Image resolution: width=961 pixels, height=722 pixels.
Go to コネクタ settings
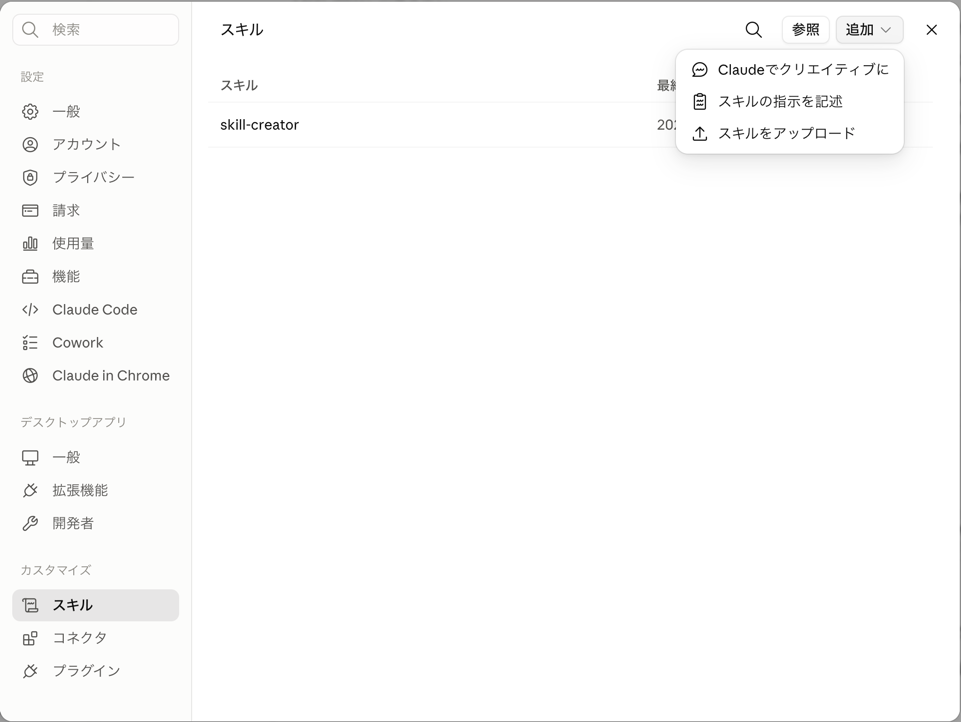click(x=96, y=639)
